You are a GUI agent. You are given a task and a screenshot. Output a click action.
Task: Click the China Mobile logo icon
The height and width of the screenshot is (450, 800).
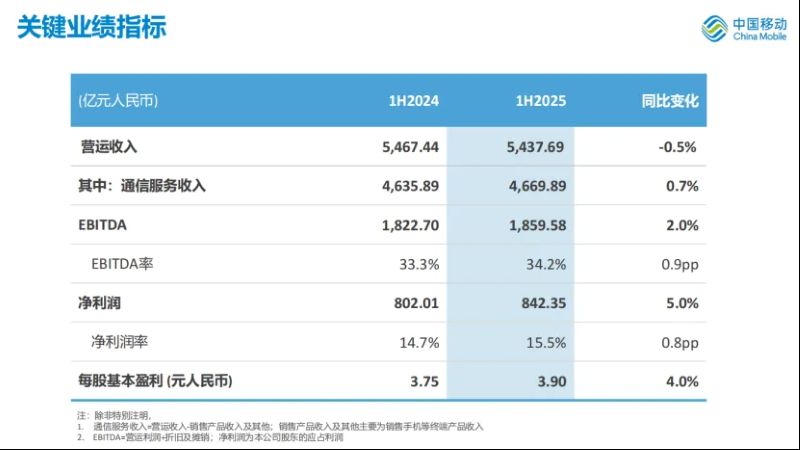(713, 30)
